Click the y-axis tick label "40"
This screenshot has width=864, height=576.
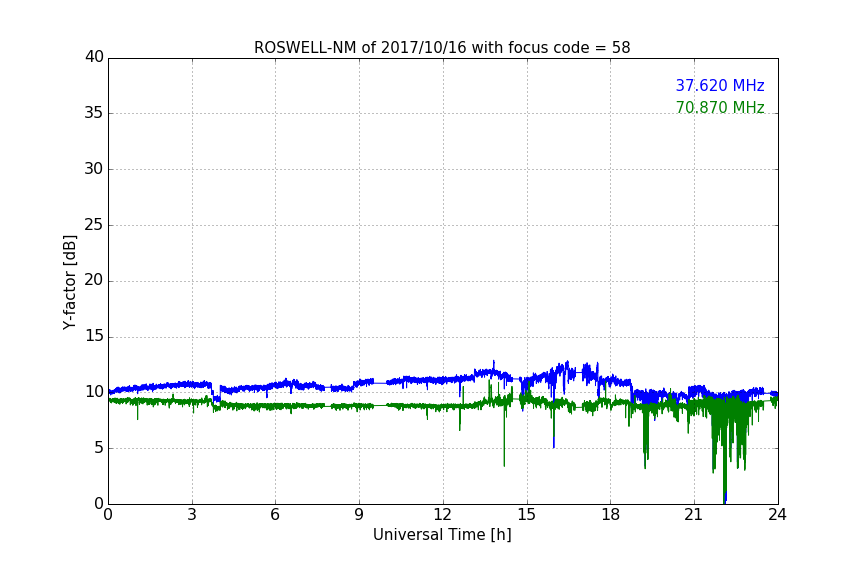click(x=94, y=57)
